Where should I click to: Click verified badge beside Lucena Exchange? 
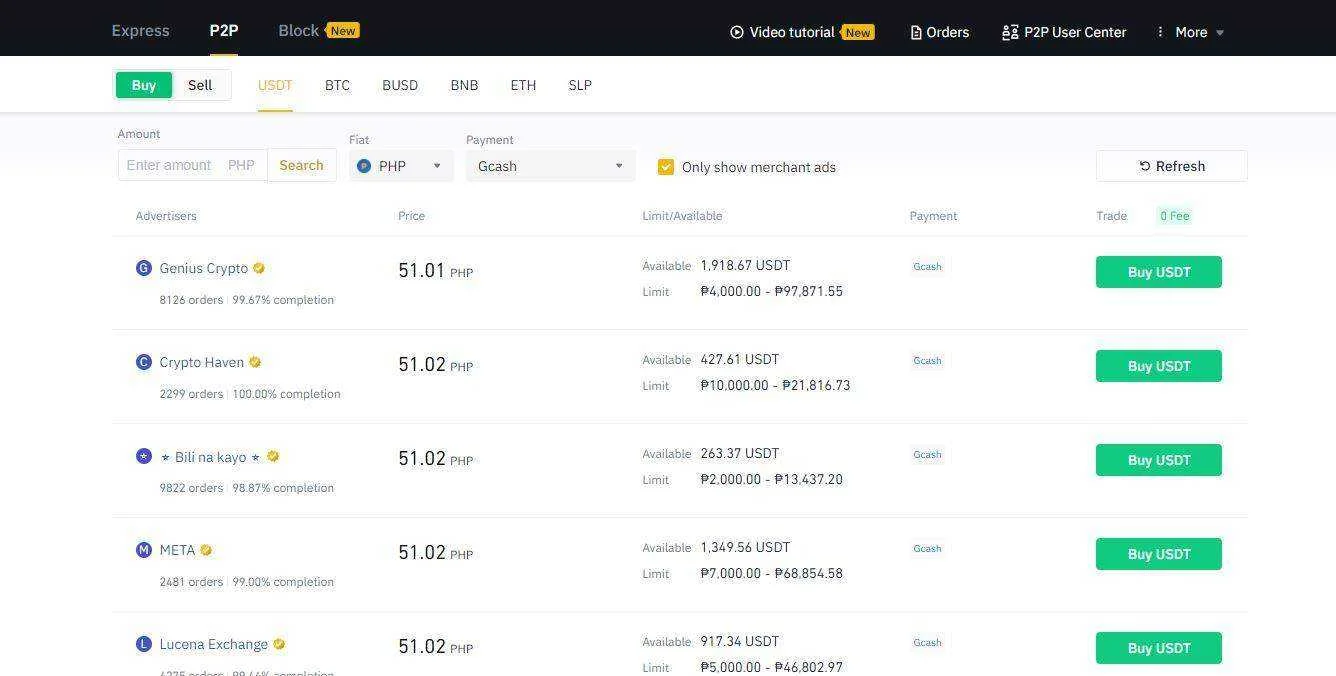279,644
